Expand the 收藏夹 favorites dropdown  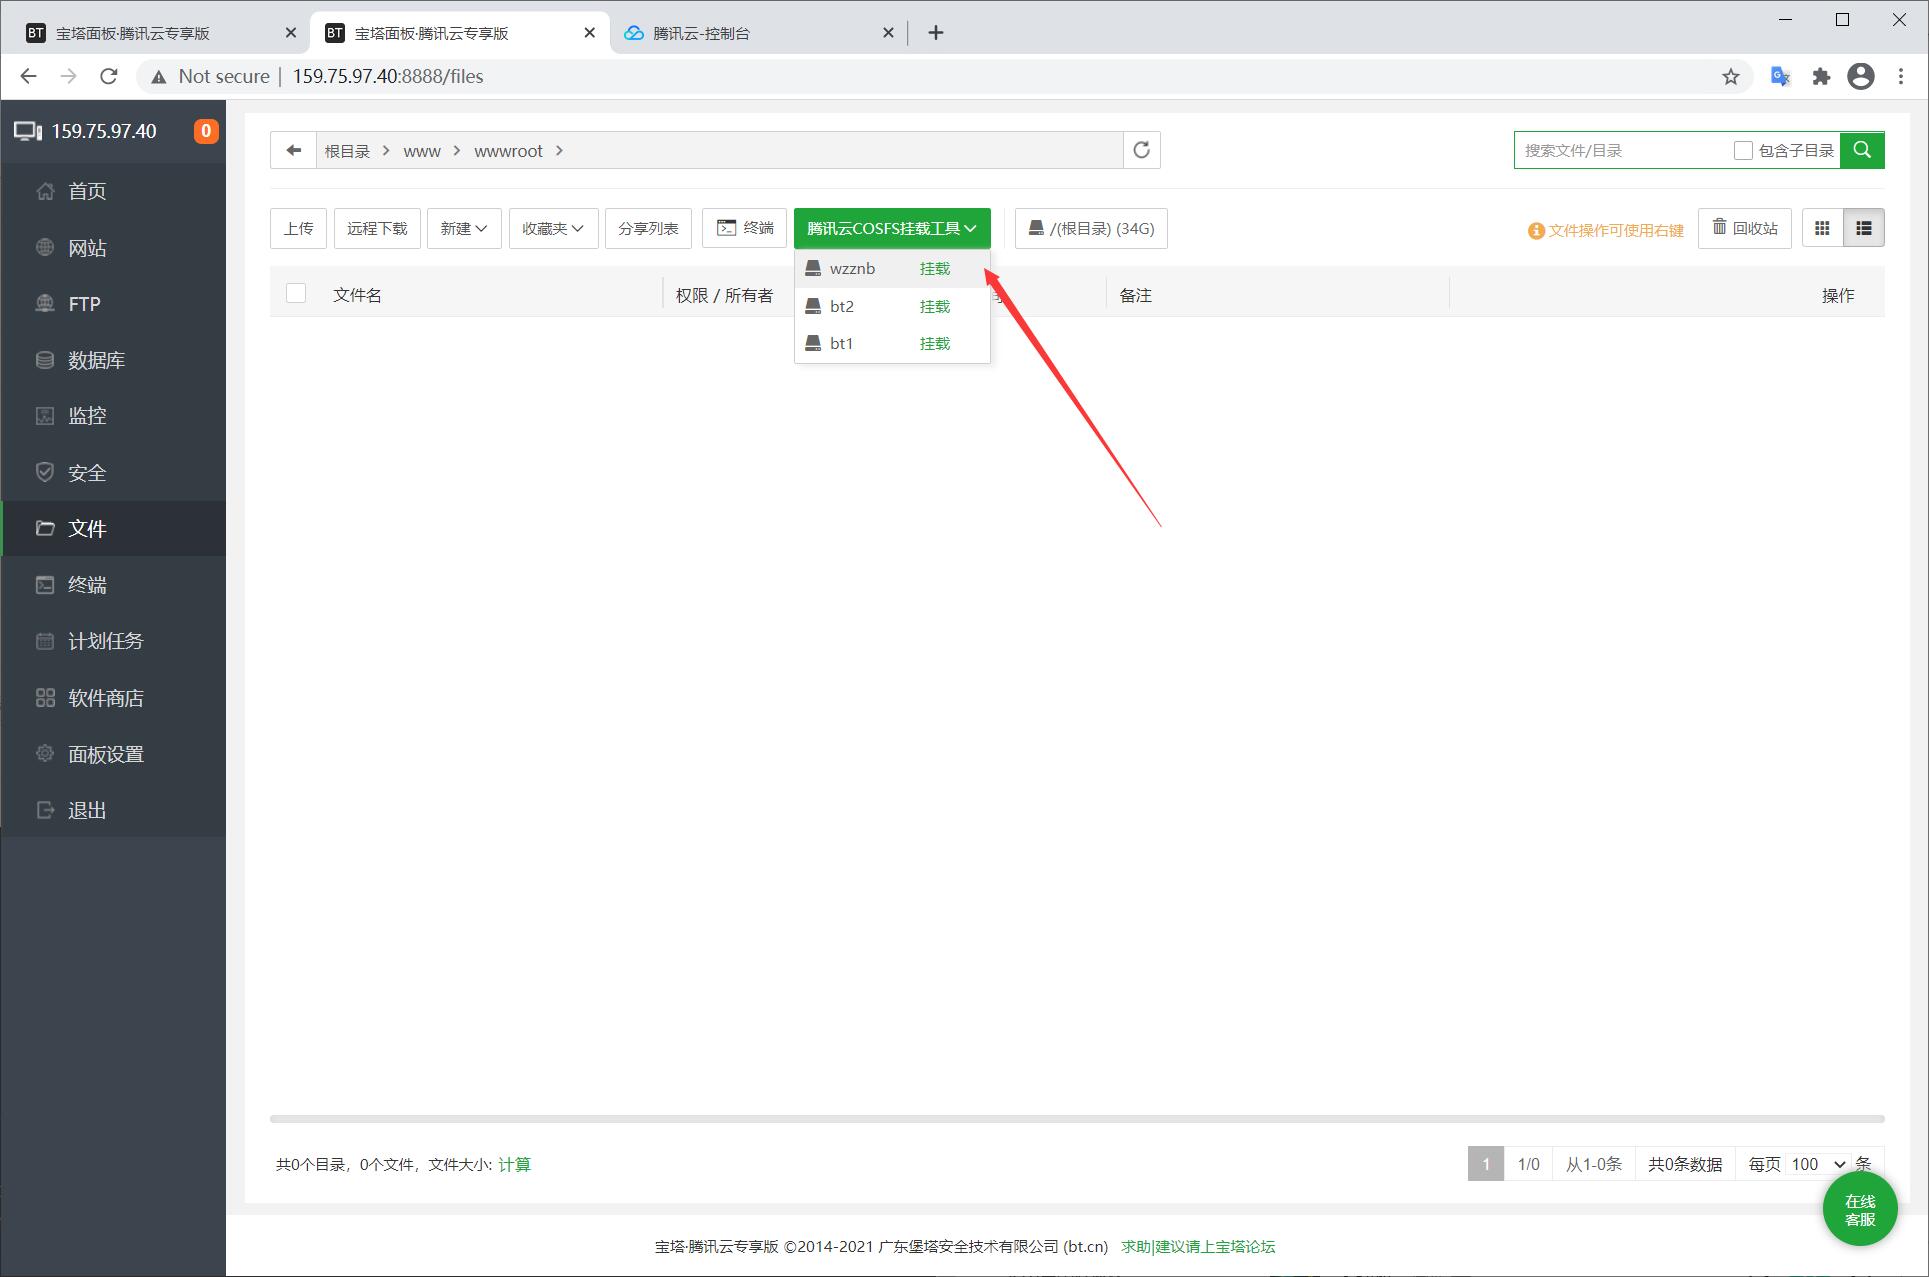(x=553, y=228)
